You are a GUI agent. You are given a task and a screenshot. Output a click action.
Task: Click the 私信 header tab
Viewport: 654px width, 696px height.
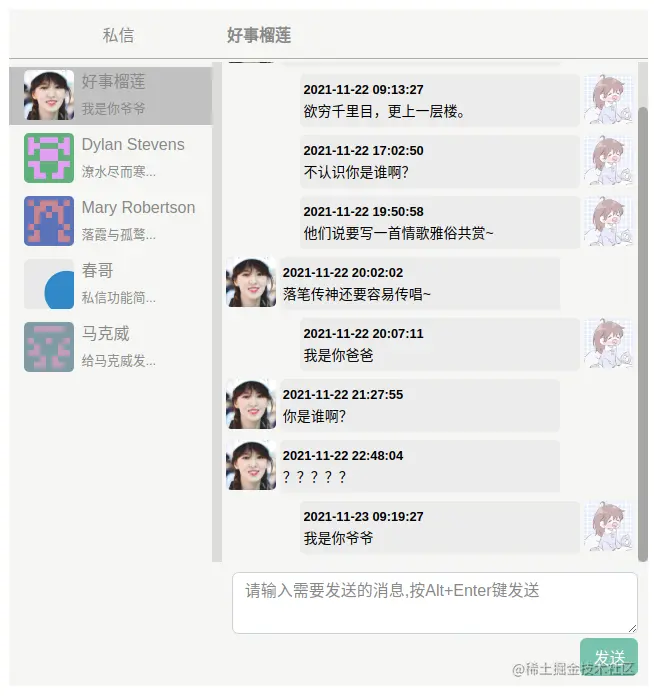tap(118, 35)
